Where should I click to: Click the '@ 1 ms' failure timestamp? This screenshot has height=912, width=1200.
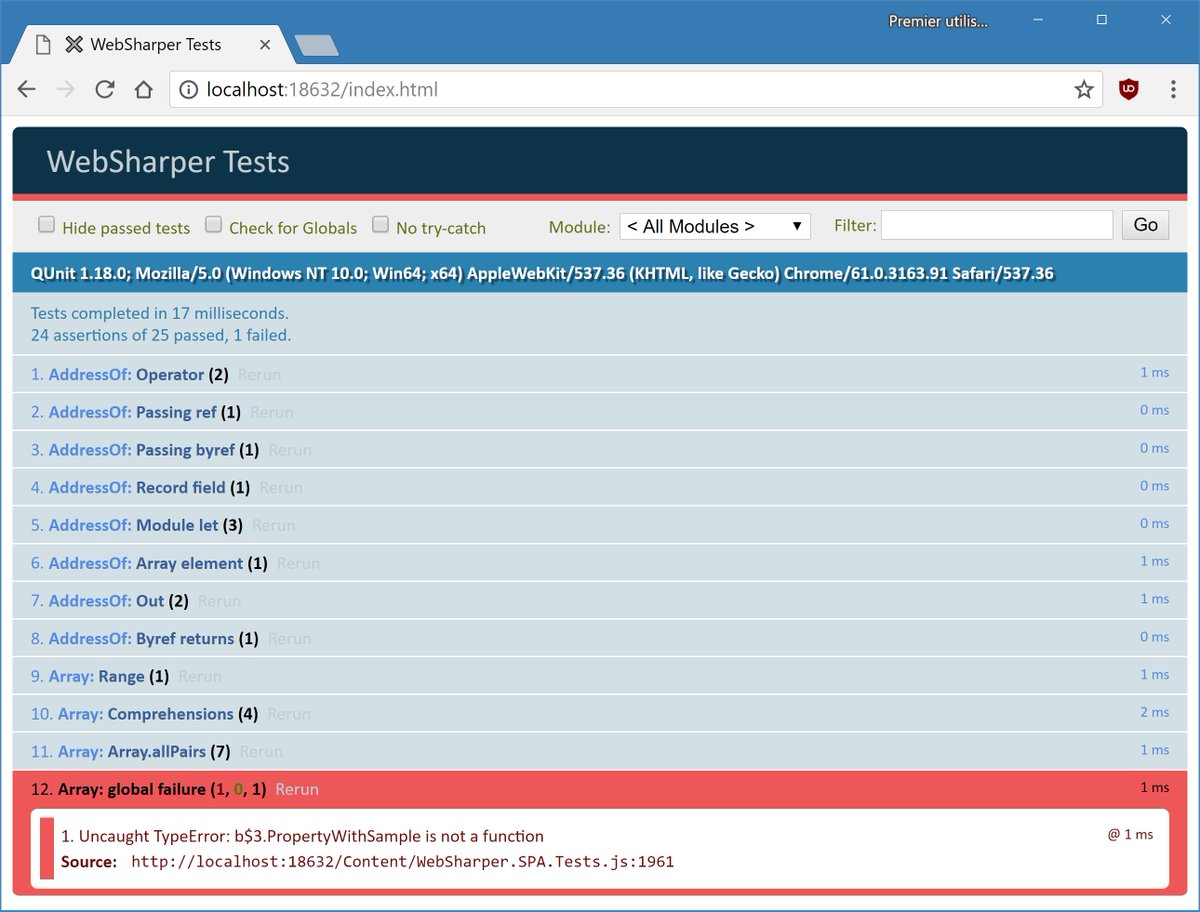[1130, 834]
